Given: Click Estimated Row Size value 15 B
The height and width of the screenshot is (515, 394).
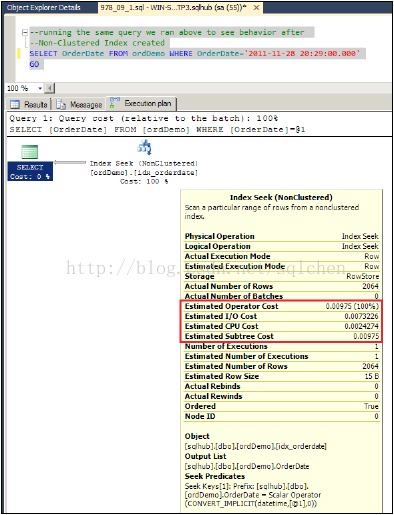Looking at the screenshot, I should tap(372, 376).
